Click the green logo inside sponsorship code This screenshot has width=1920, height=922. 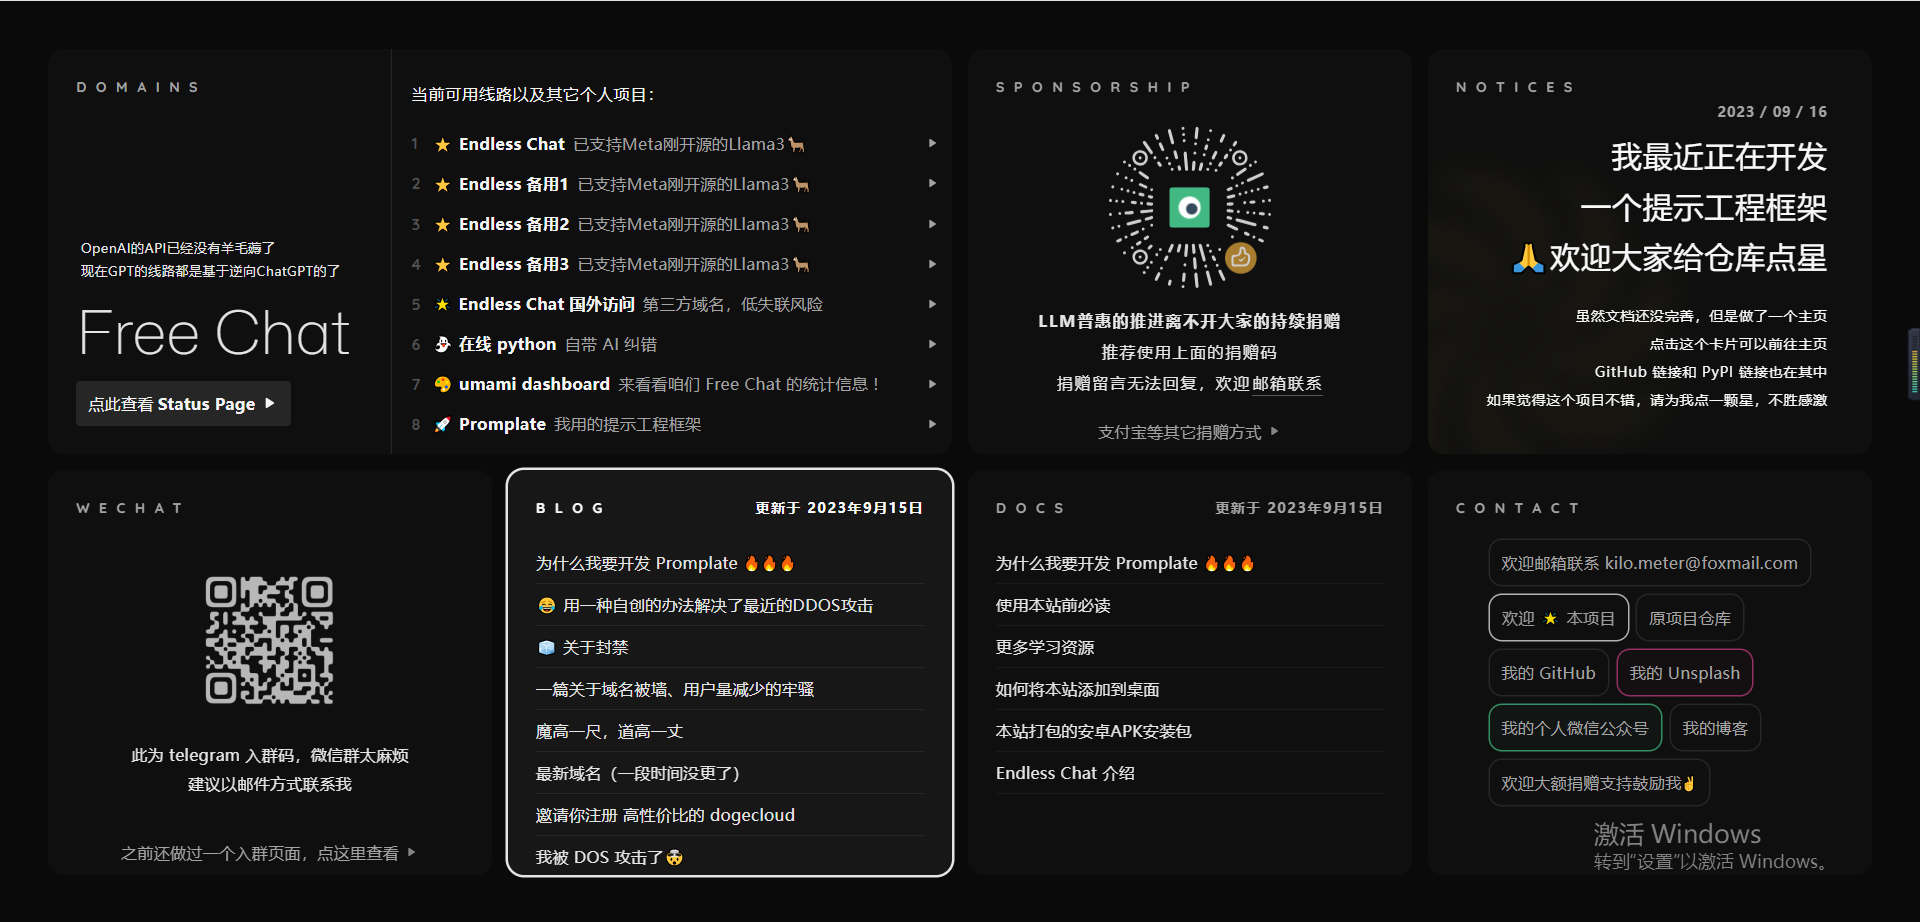[x=1189, y=207]
